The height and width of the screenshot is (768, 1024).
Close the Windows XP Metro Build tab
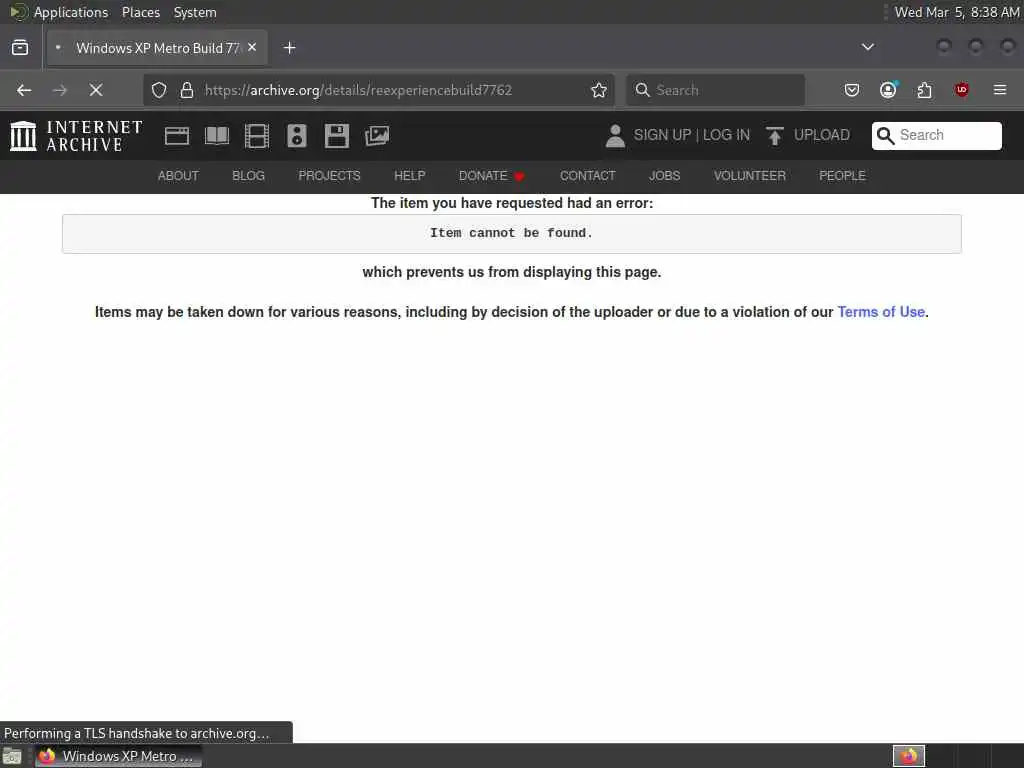point(252,48)
